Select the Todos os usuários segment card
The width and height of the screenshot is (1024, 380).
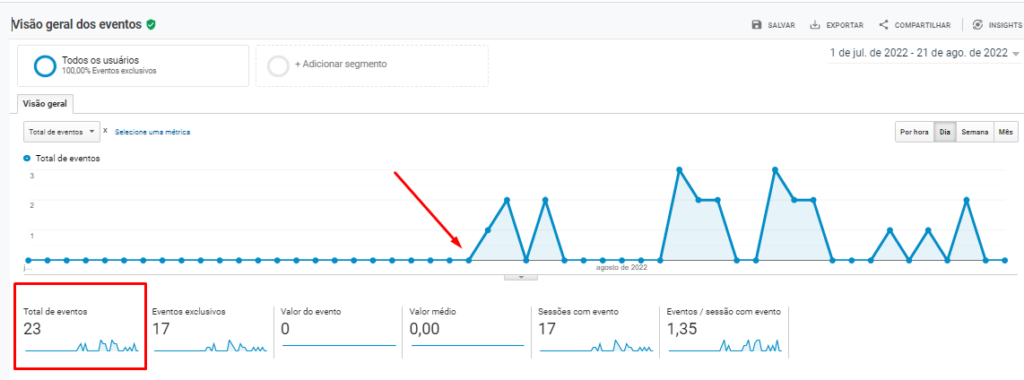pos(133,66)
